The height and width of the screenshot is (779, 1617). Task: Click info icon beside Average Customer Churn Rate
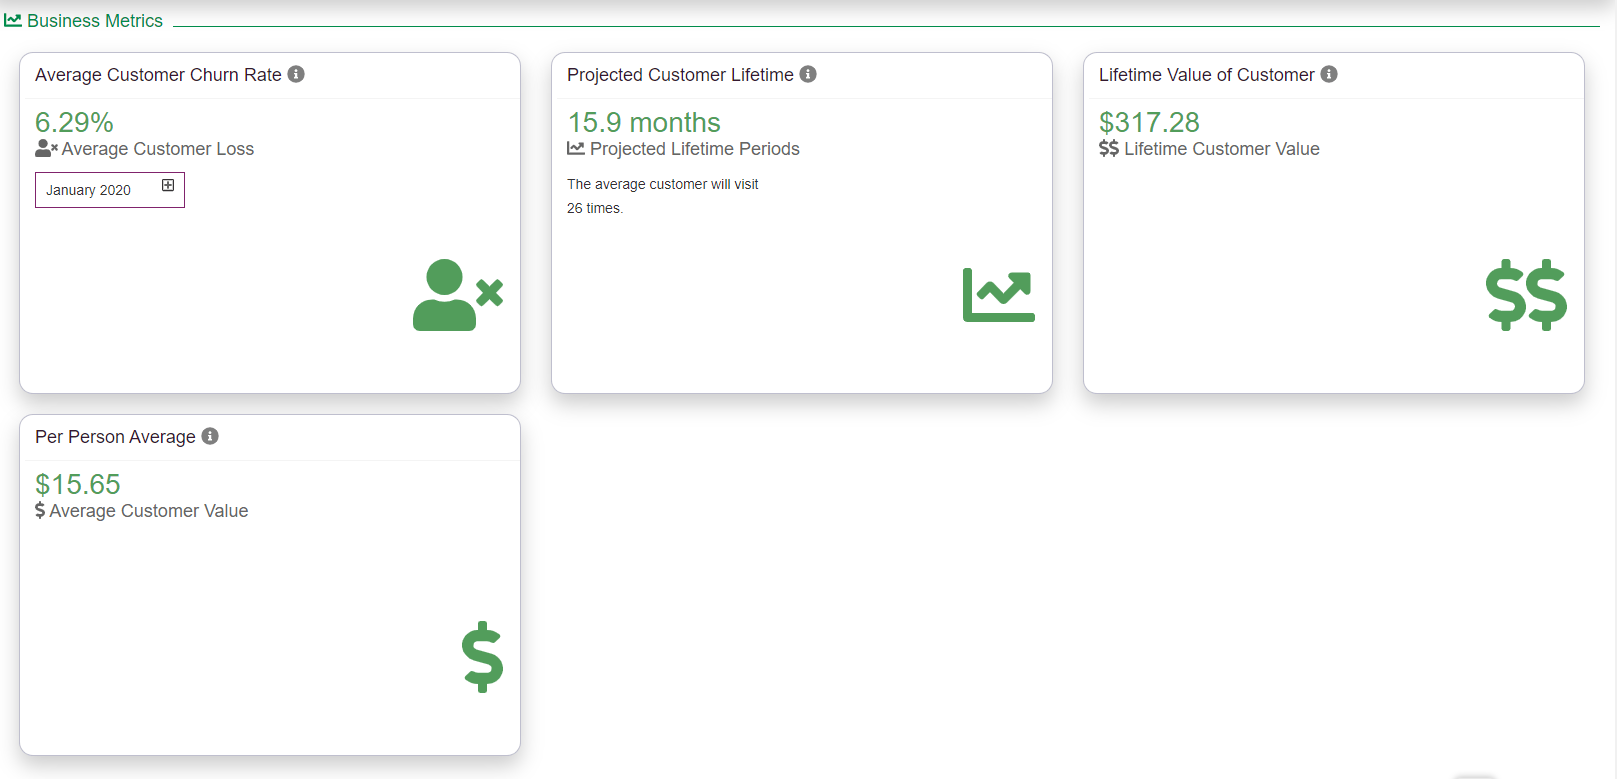(x=296, y=74)
